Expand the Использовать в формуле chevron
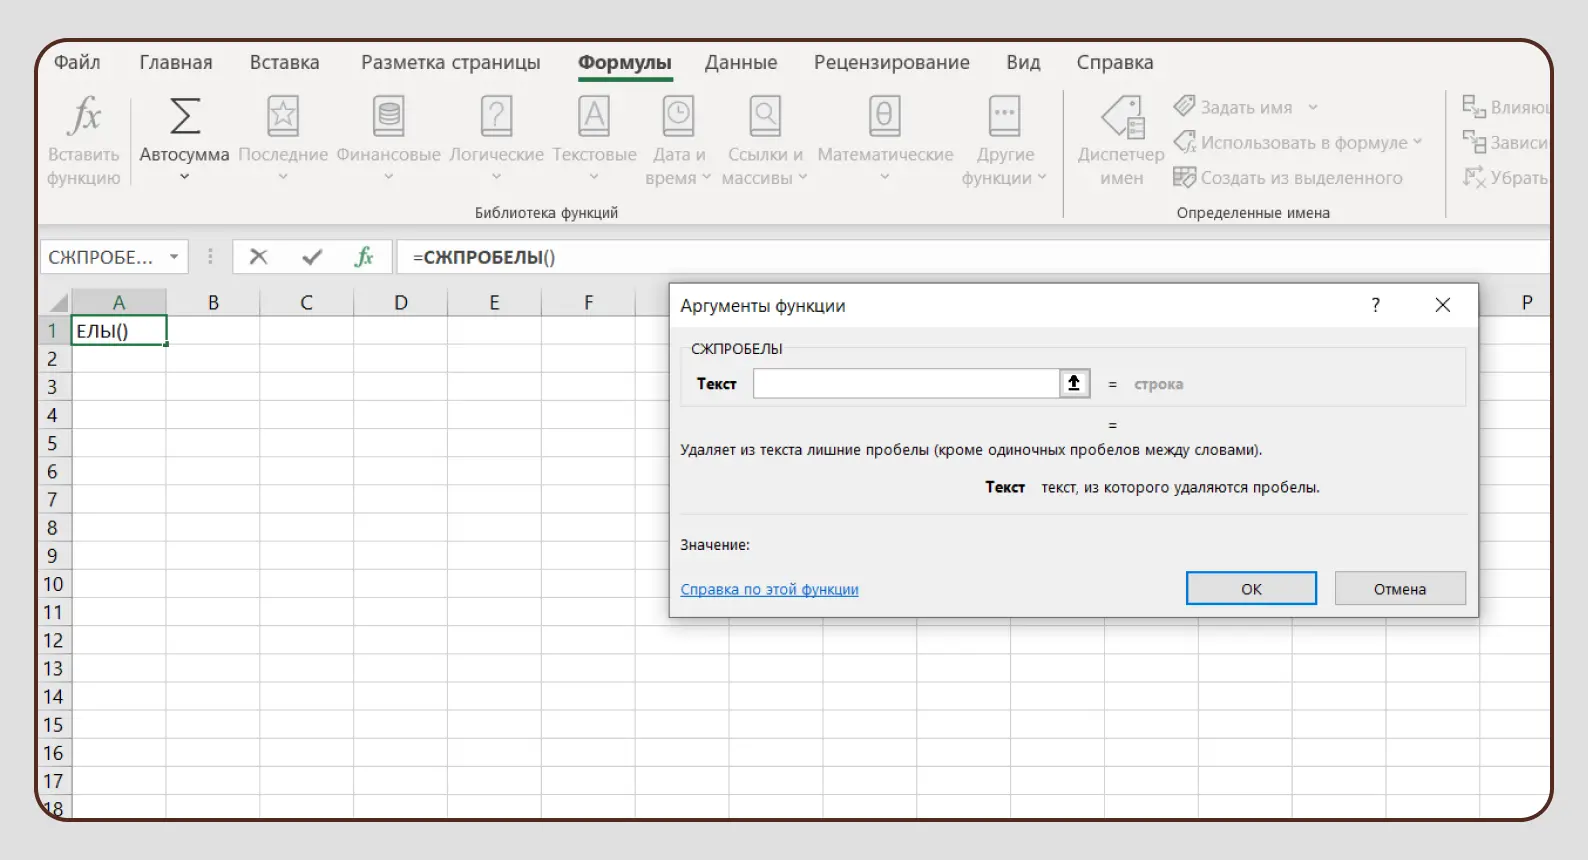Viewport: 1588px width, 860px height. click(1417, 142)
